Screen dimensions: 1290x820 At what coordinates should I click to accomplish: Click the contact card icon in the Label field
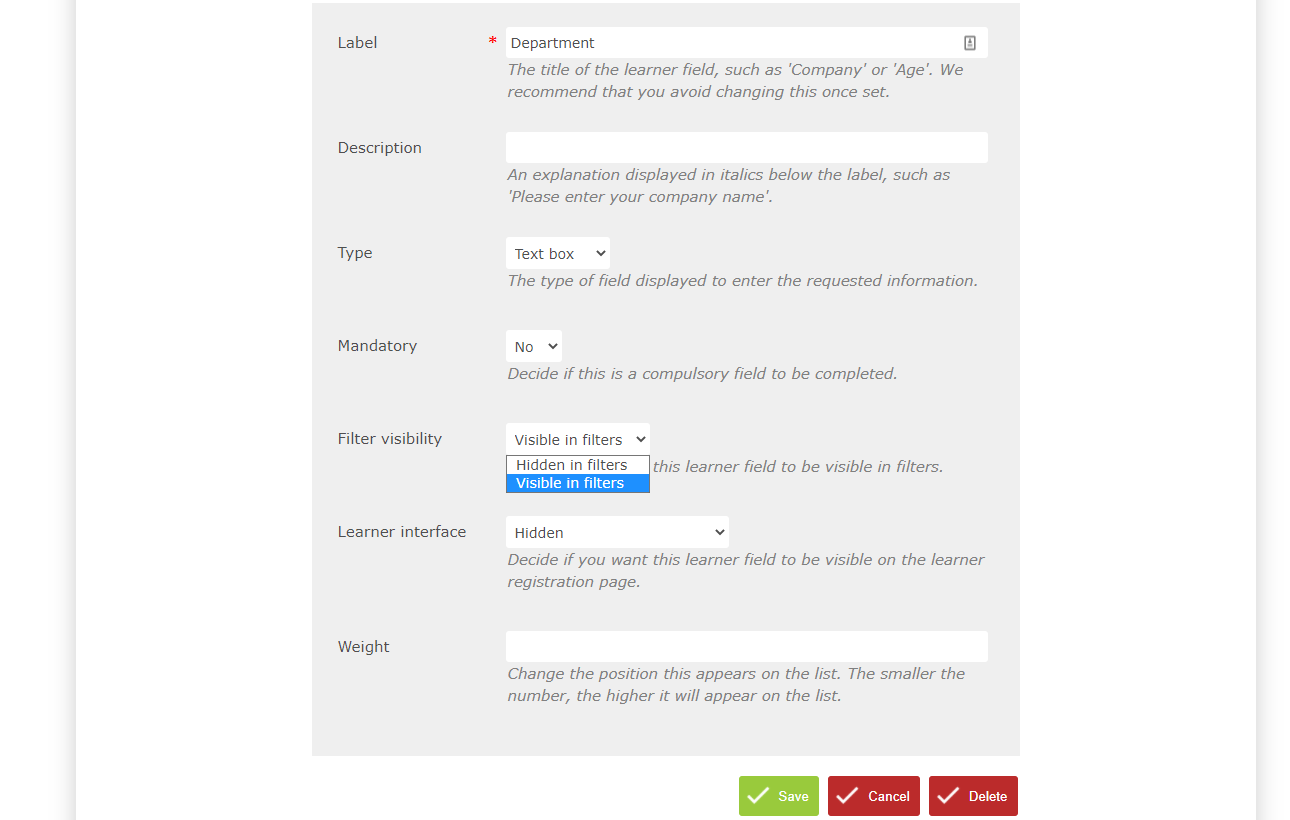click(x=969, y=42)
